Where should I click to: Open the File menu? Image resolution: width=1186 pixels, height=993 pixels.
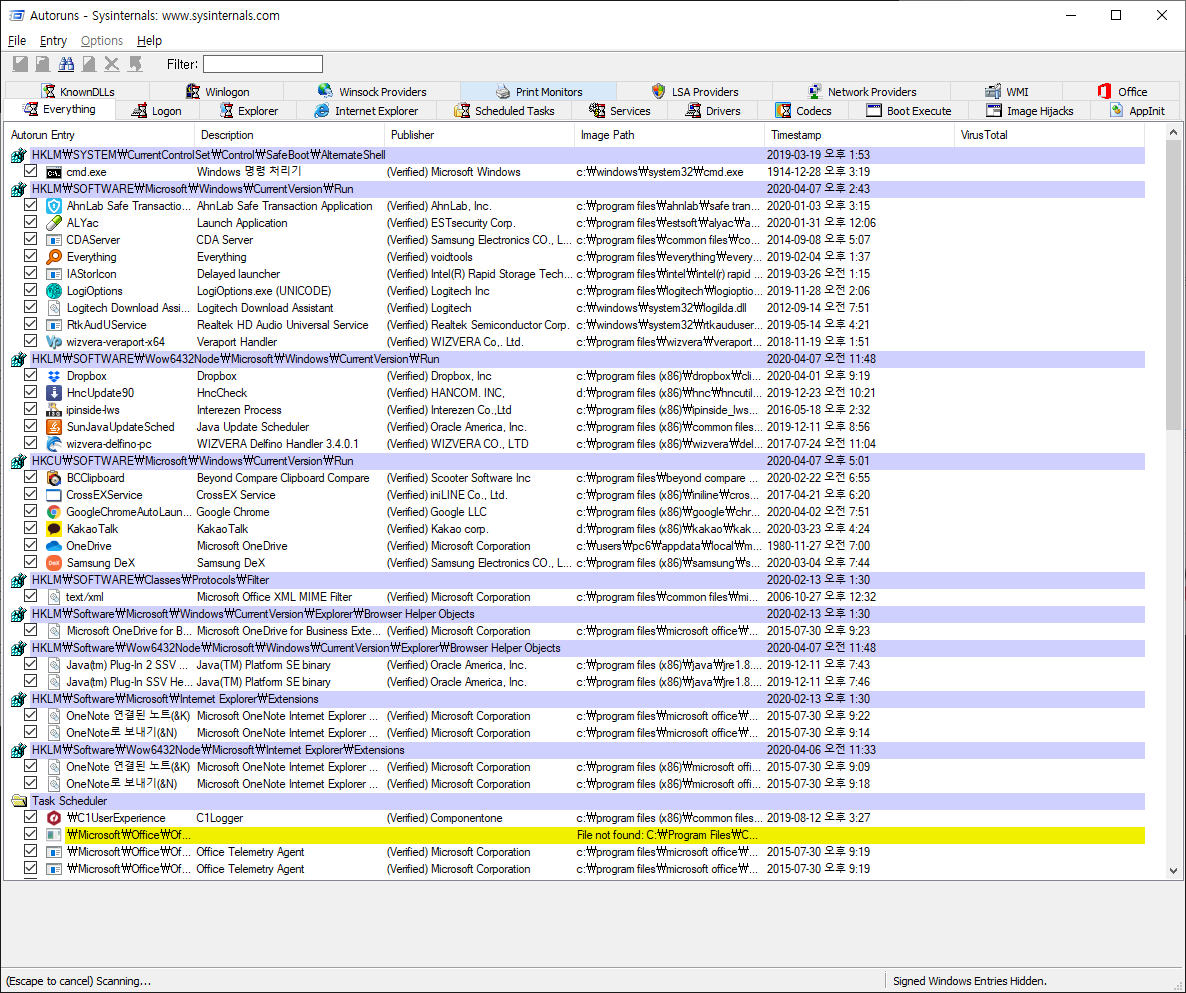(x=17, y=41)
